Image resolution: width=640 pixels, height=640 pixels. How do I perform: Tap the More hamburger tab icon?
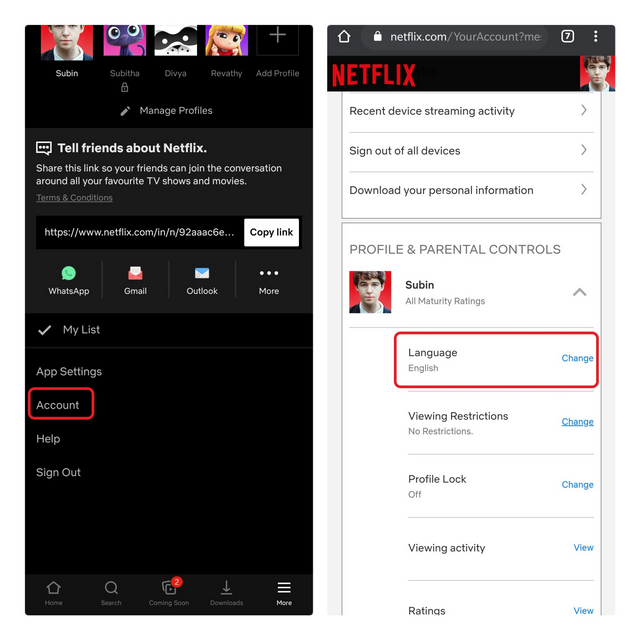pyautogui.click(x=284, y=588)
